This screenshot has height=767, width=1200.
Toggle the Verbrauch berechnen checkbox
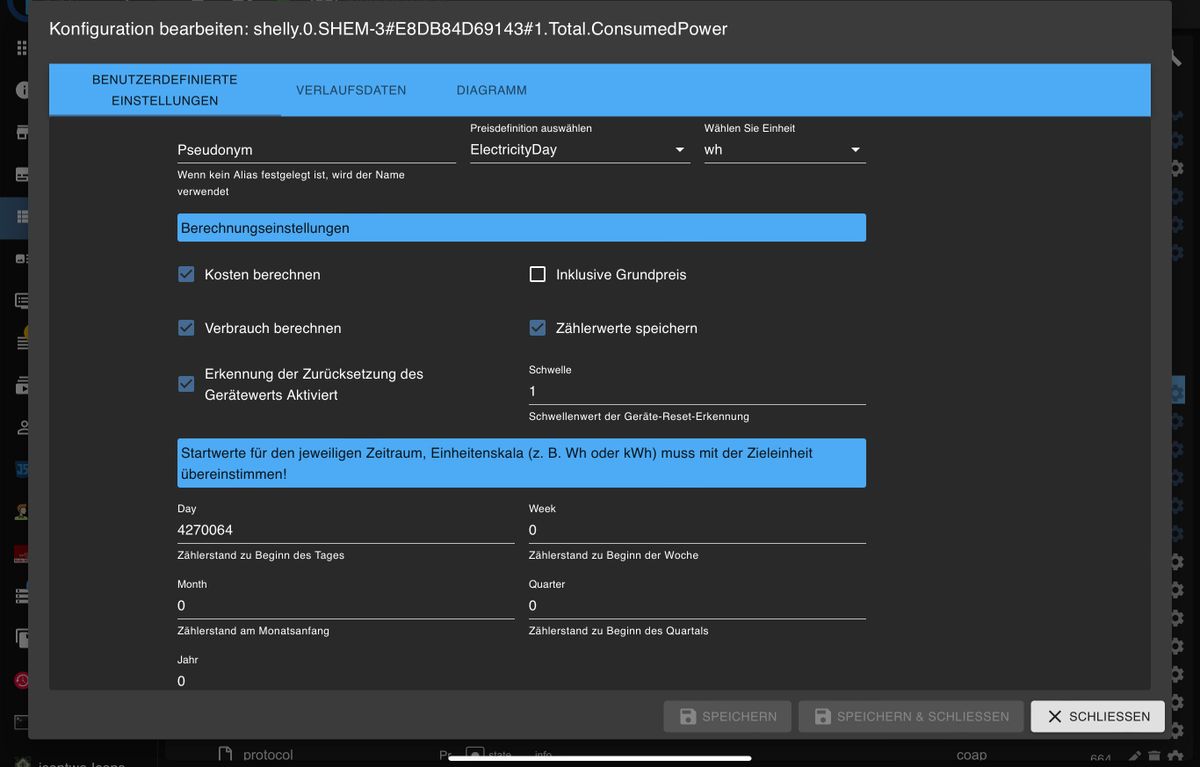pyautogui.click(x=186, y=328)
